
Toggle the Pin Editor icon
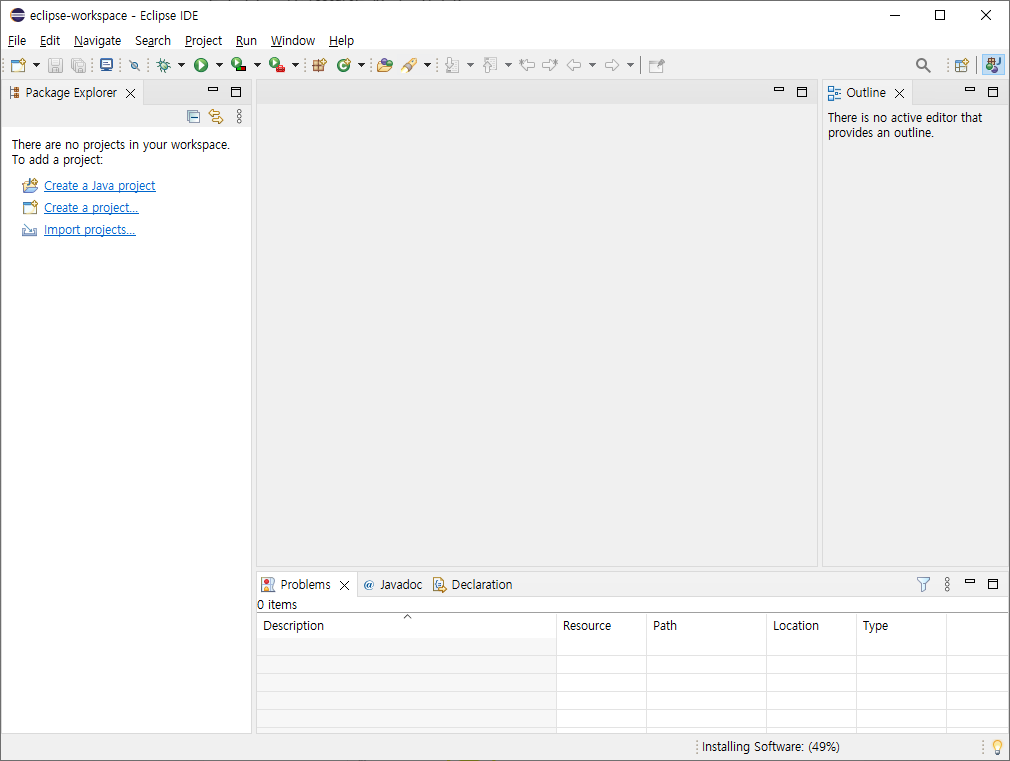click(x=656, y=65)
